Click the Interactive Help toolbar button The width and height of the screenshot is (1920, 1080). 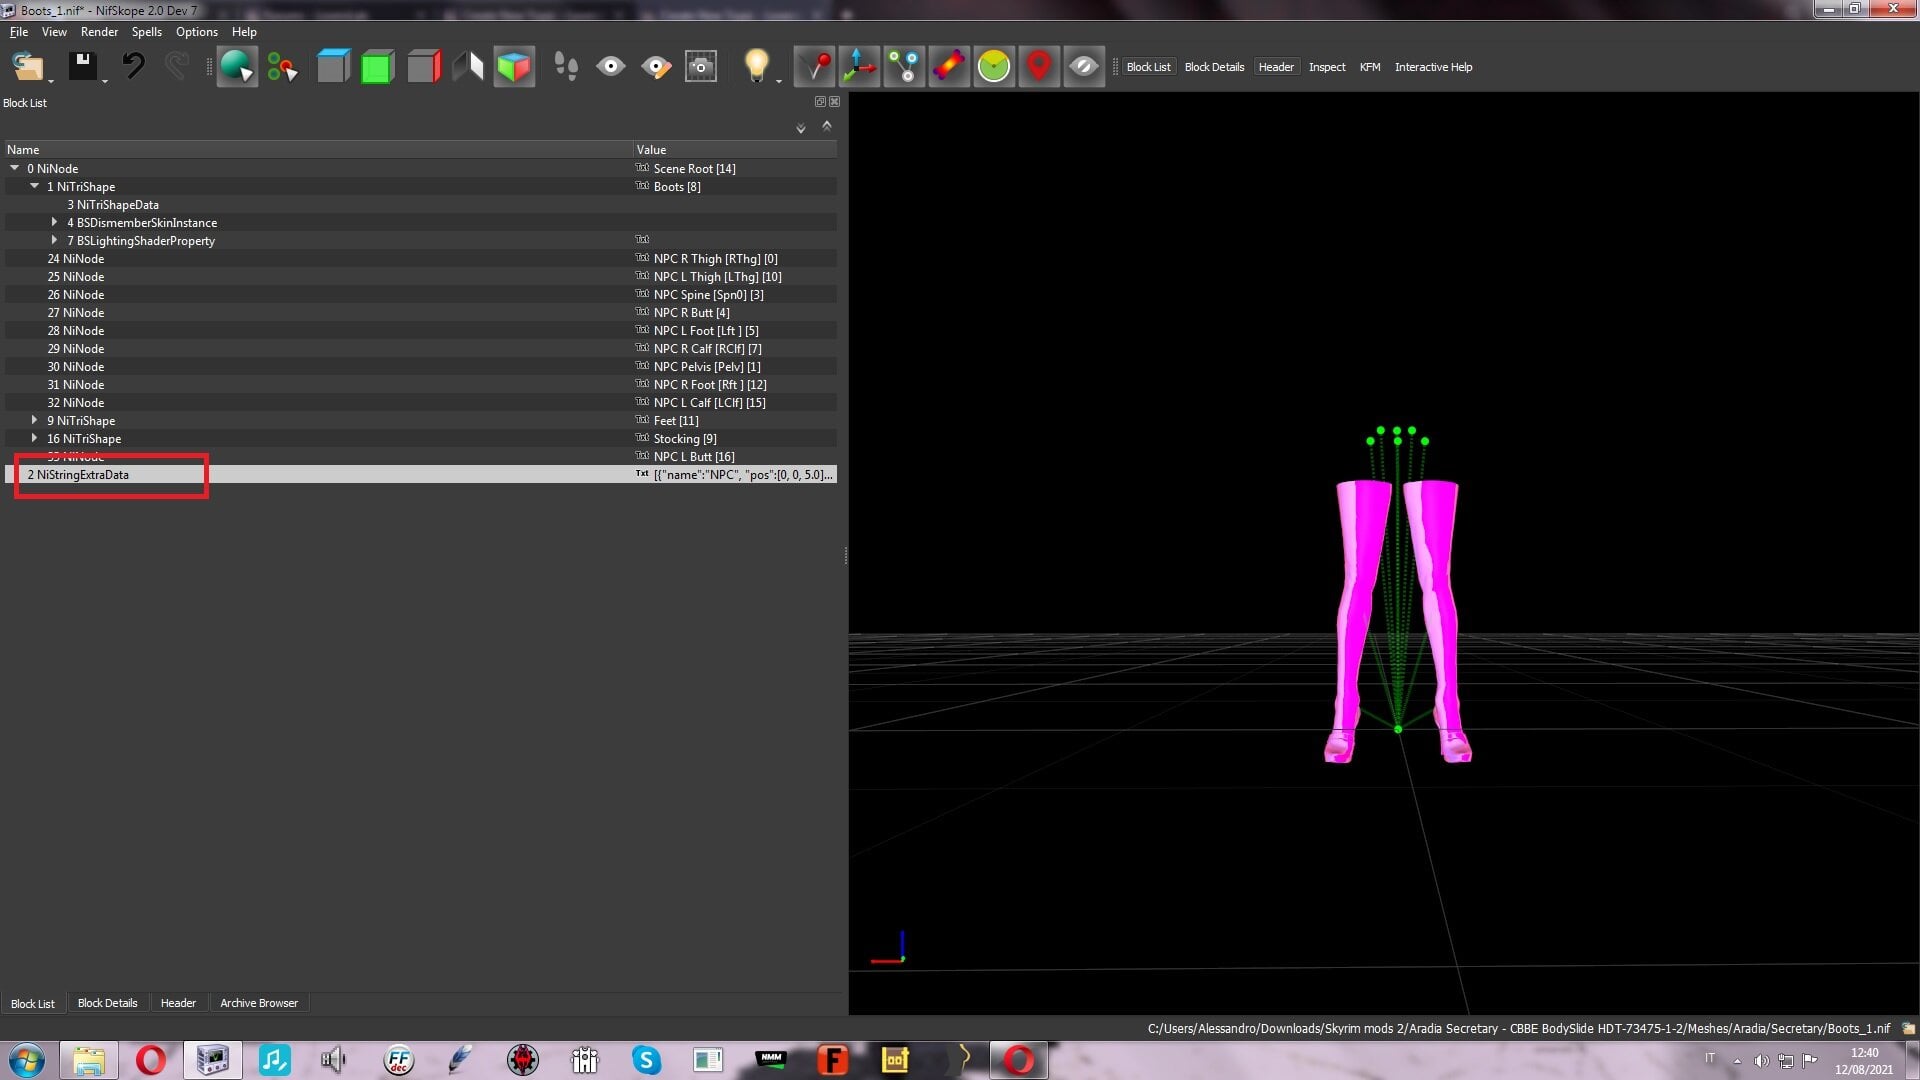click(x=1433, y=67)
